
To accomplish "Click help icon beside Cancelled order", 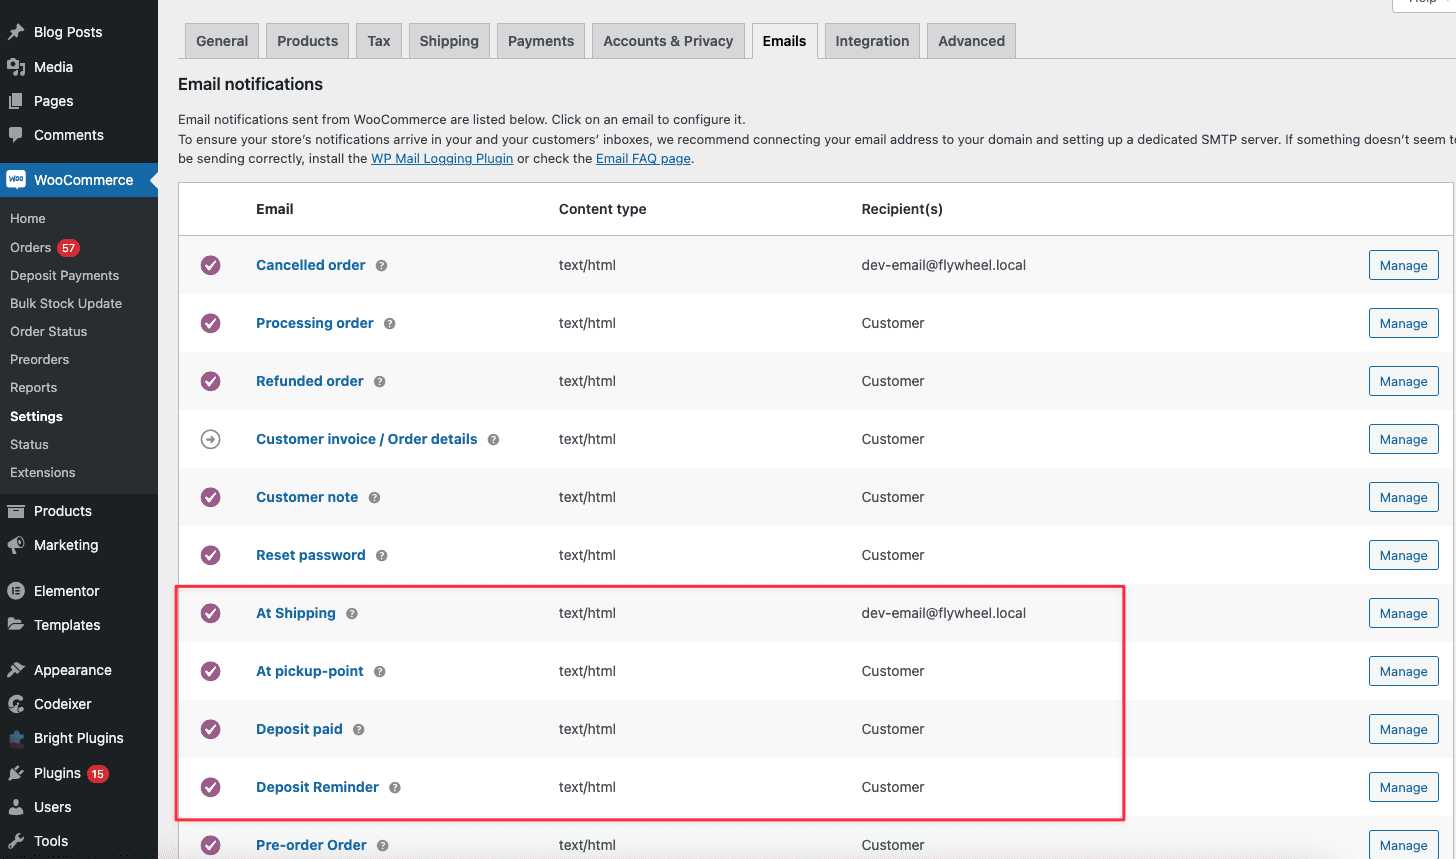I will [x=381, y=266].
